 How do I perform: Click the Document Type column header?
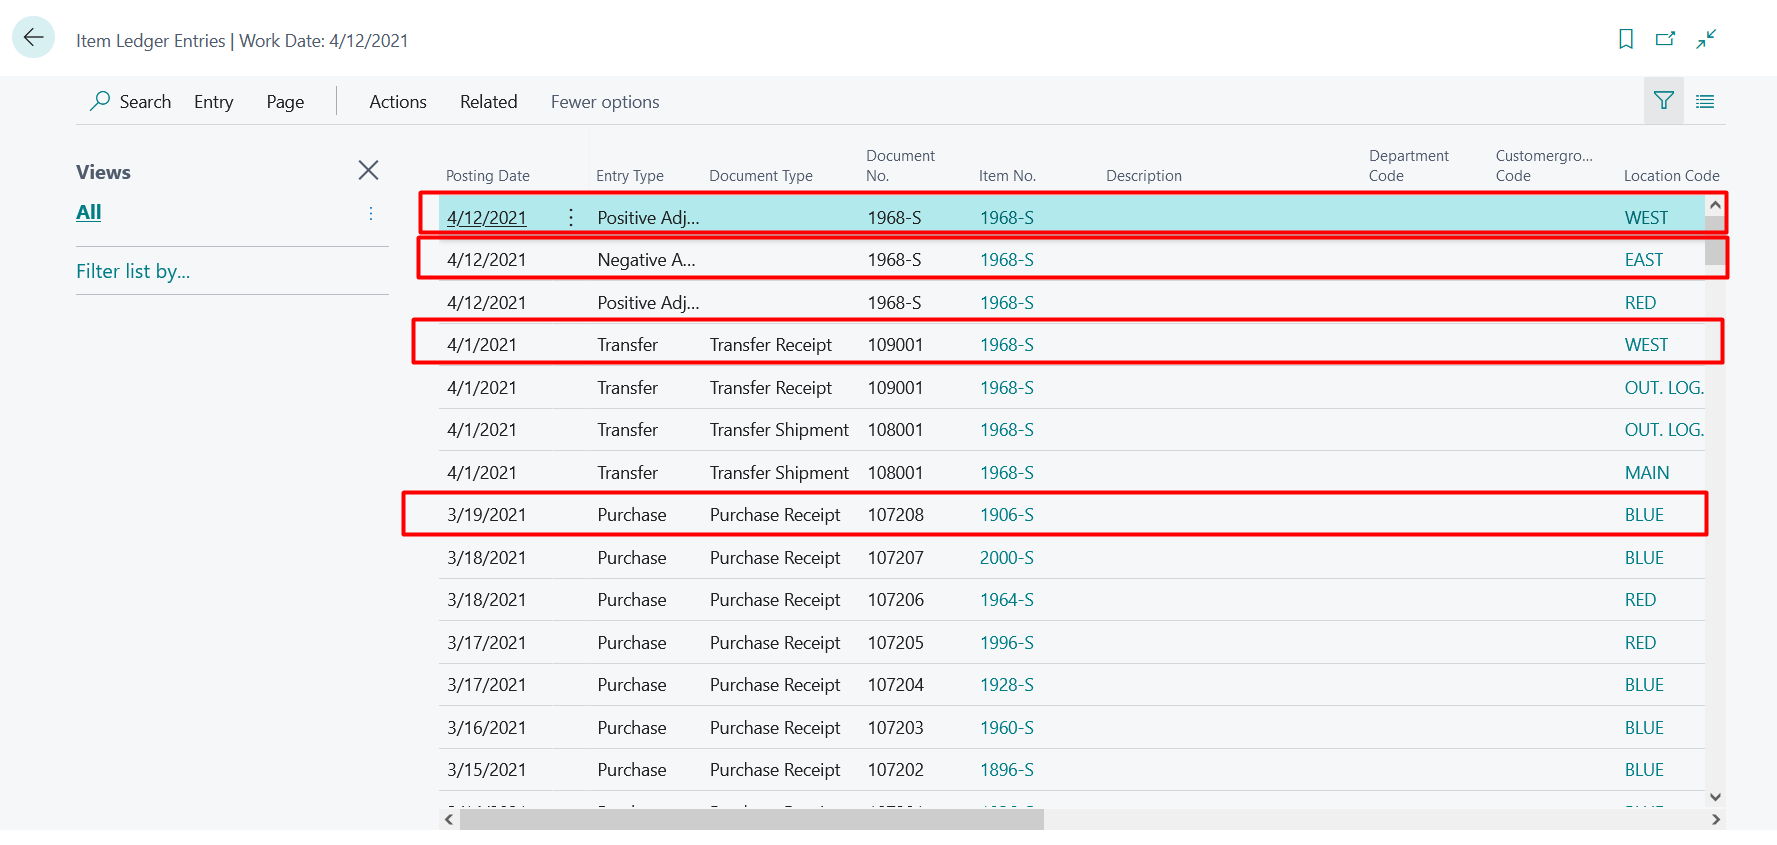pos(761,175)
